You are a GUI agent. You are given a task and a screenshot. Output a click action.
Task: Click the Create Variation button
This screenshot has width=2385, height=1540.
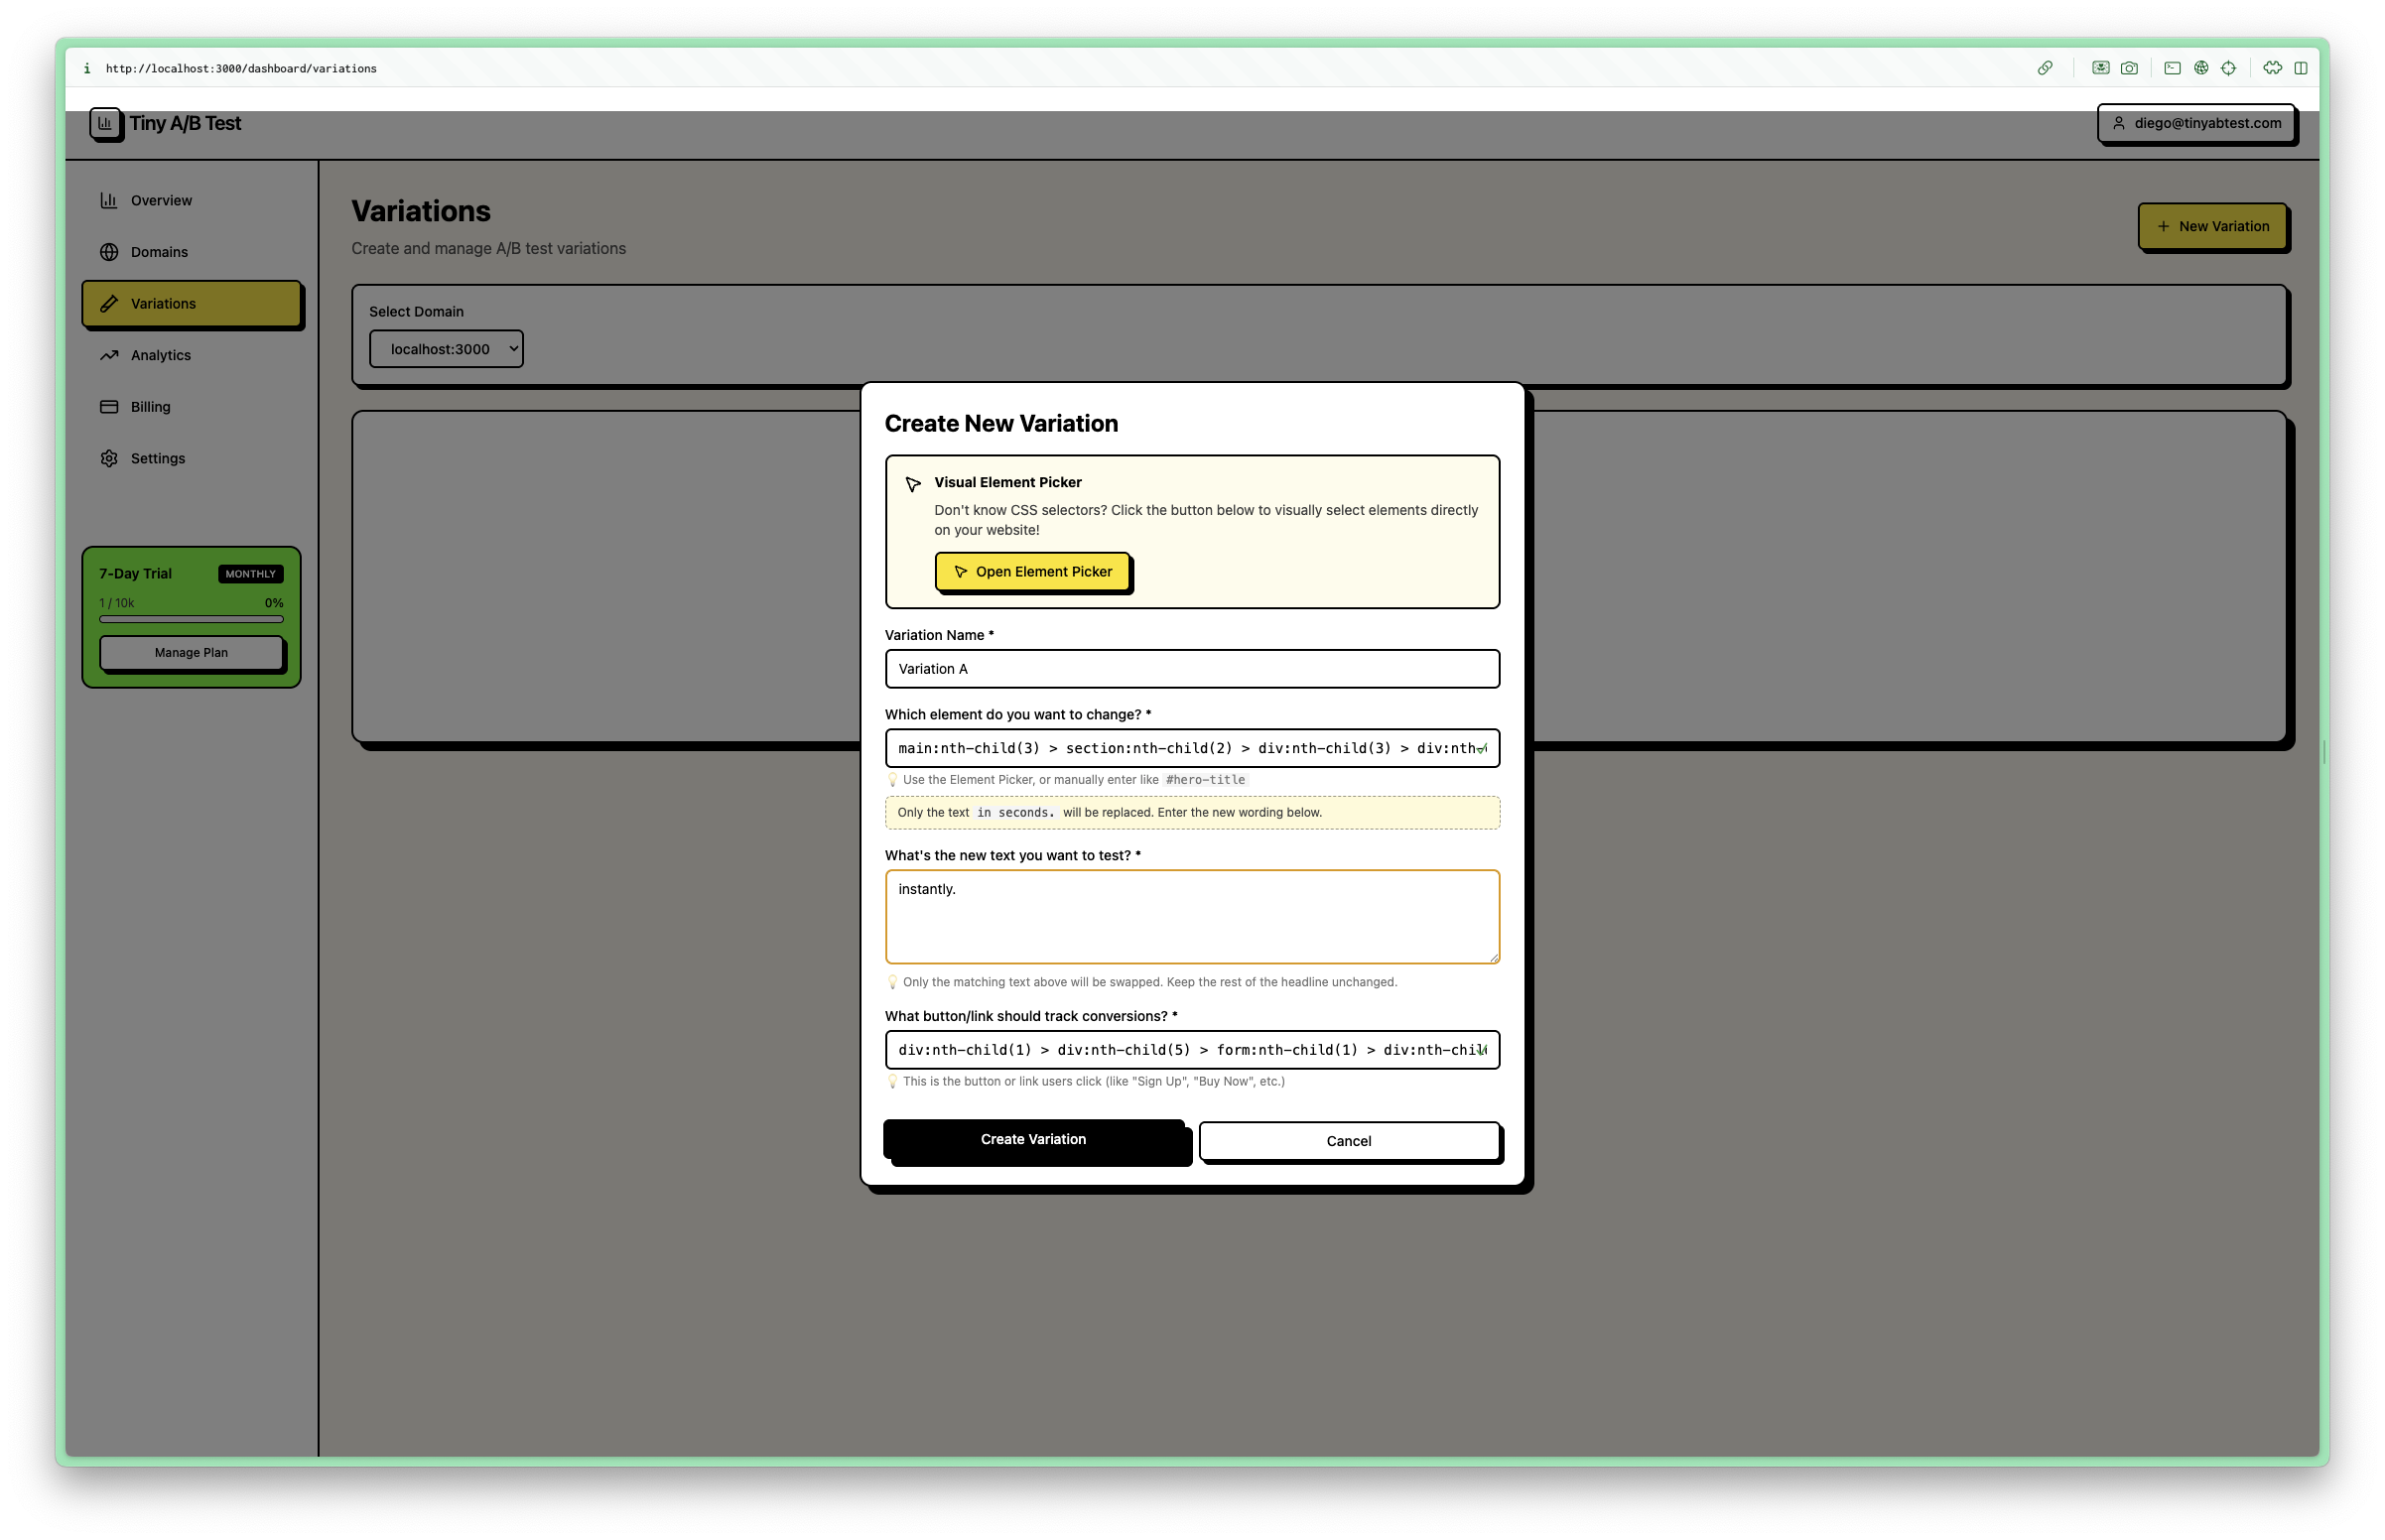point(1033,1139)
